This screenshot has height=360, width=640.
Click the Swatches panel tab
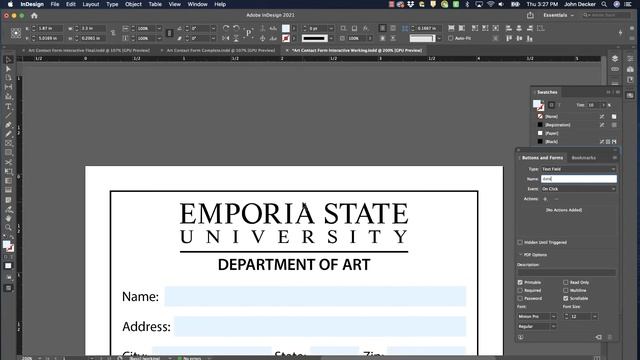point(547,92)
